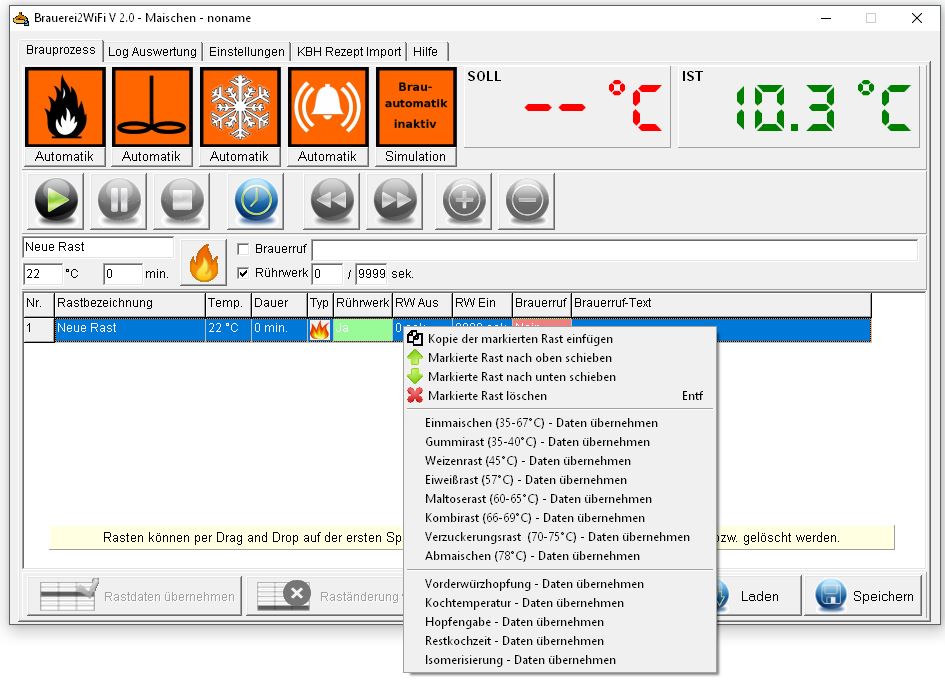Image resolution: width=945 pixels, height=681 pixels.
Task: Click the snowflake cooling icon button
Action: point(240,107)
